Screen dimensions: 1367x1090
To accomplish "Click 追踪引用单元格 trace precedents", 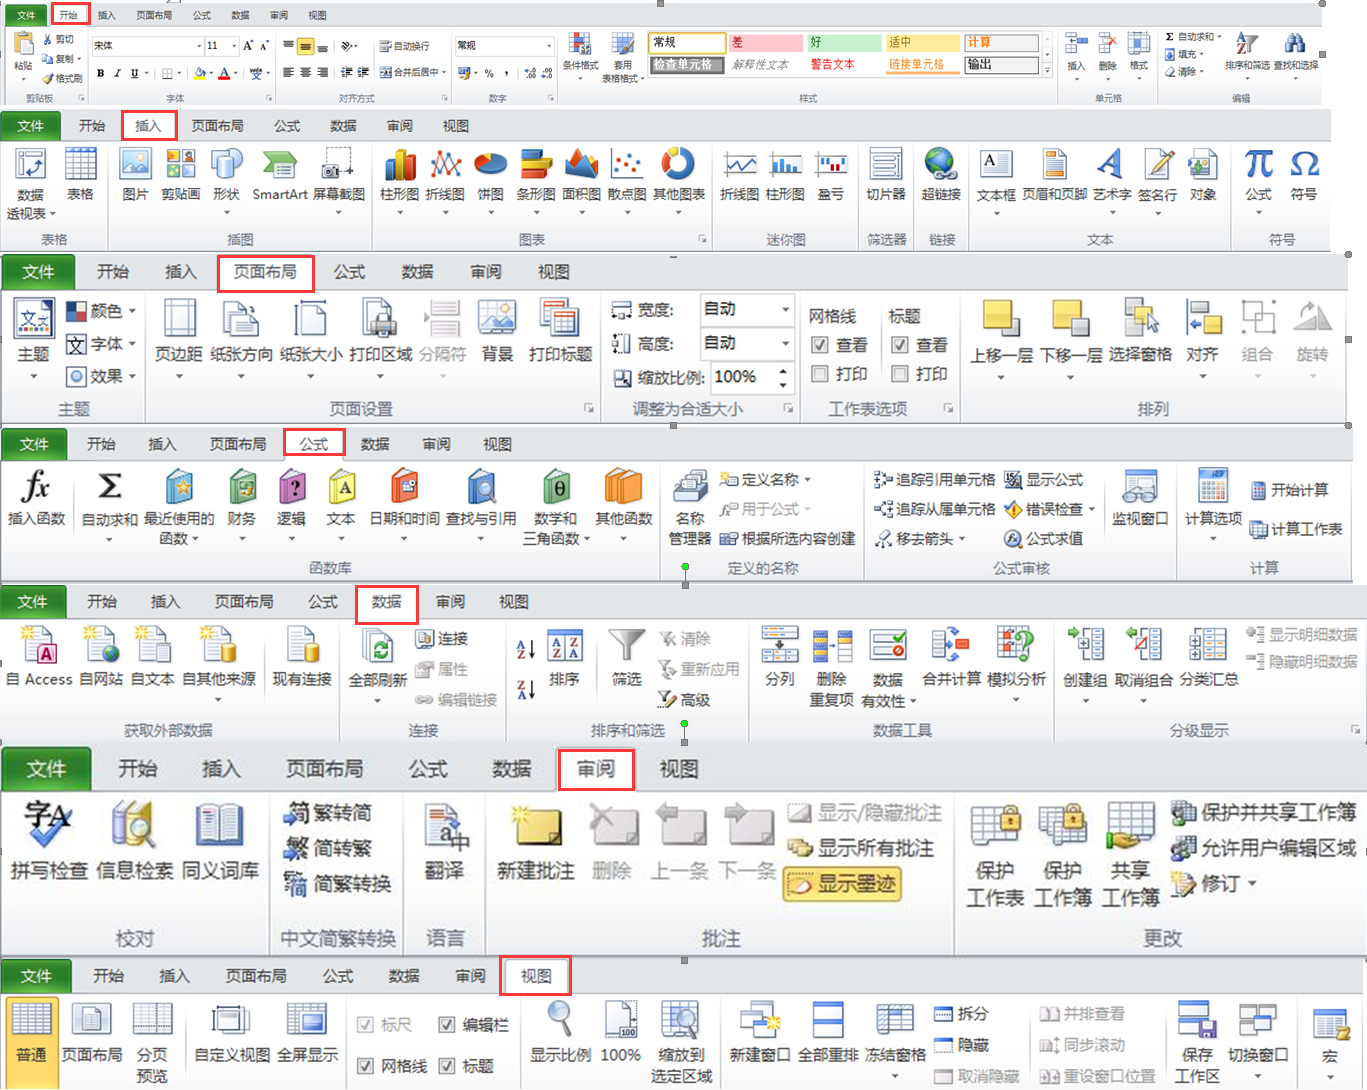I will pyautogui.click(x=935, y=480).
